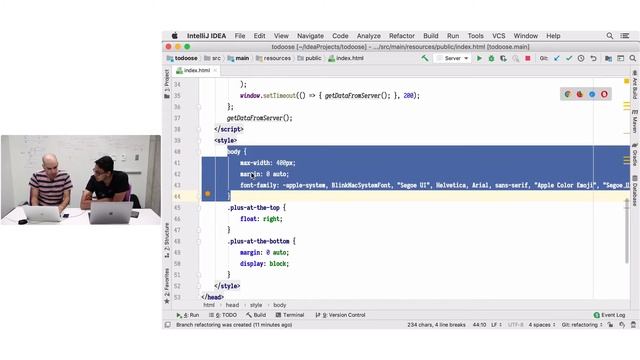The width and height of the screenshot is (640, 360).
Task: Open the Tools menu
Action: tap(476, 36)
